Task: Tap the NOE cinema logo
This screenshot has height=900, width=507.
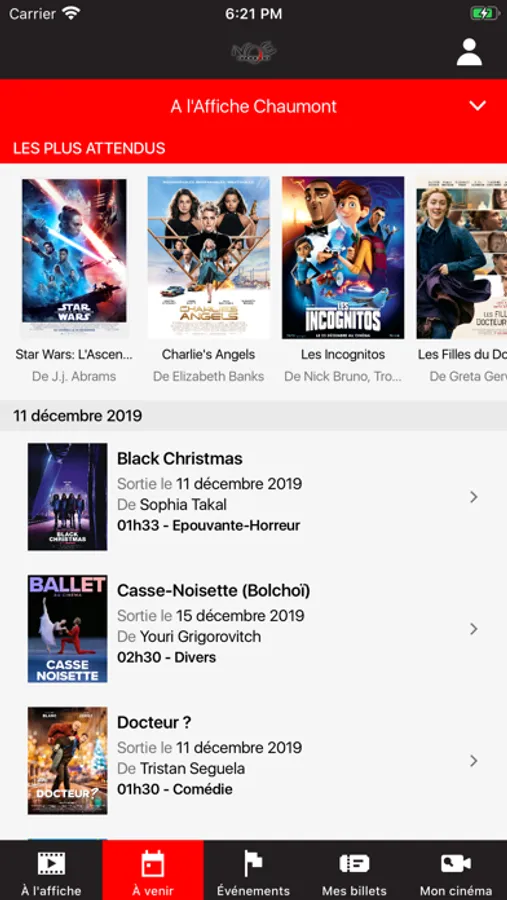Action: [x=254, y=52]
